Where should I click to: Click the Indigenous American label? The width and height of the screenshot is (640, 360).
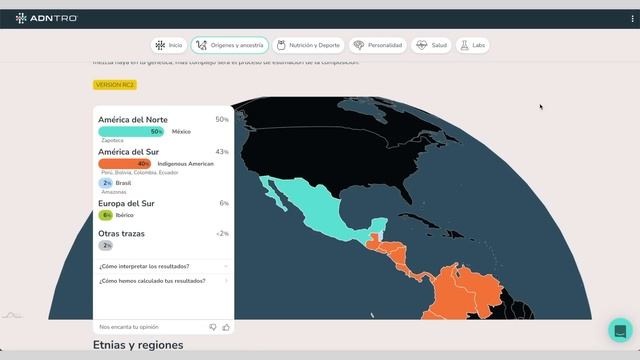click(x=186, y=164)
